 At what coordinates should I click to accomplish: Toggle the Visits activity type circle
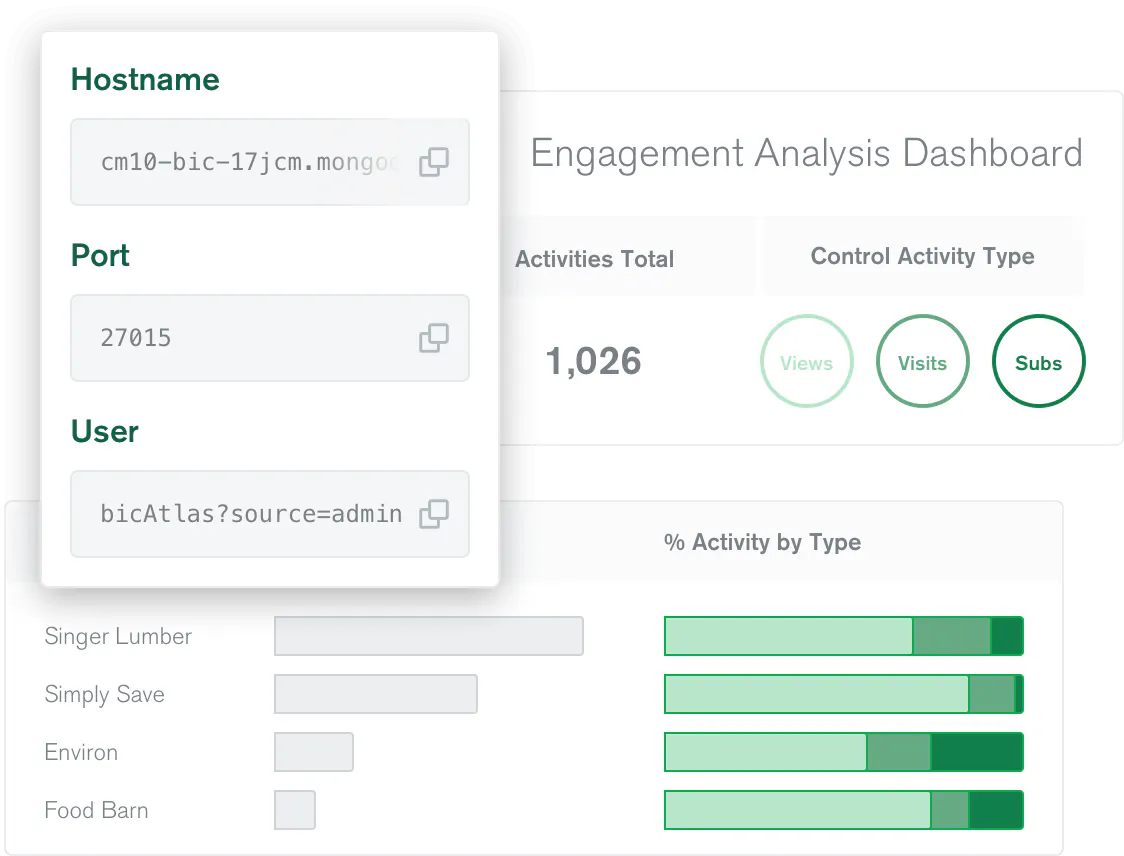click(x=922, y=363)
